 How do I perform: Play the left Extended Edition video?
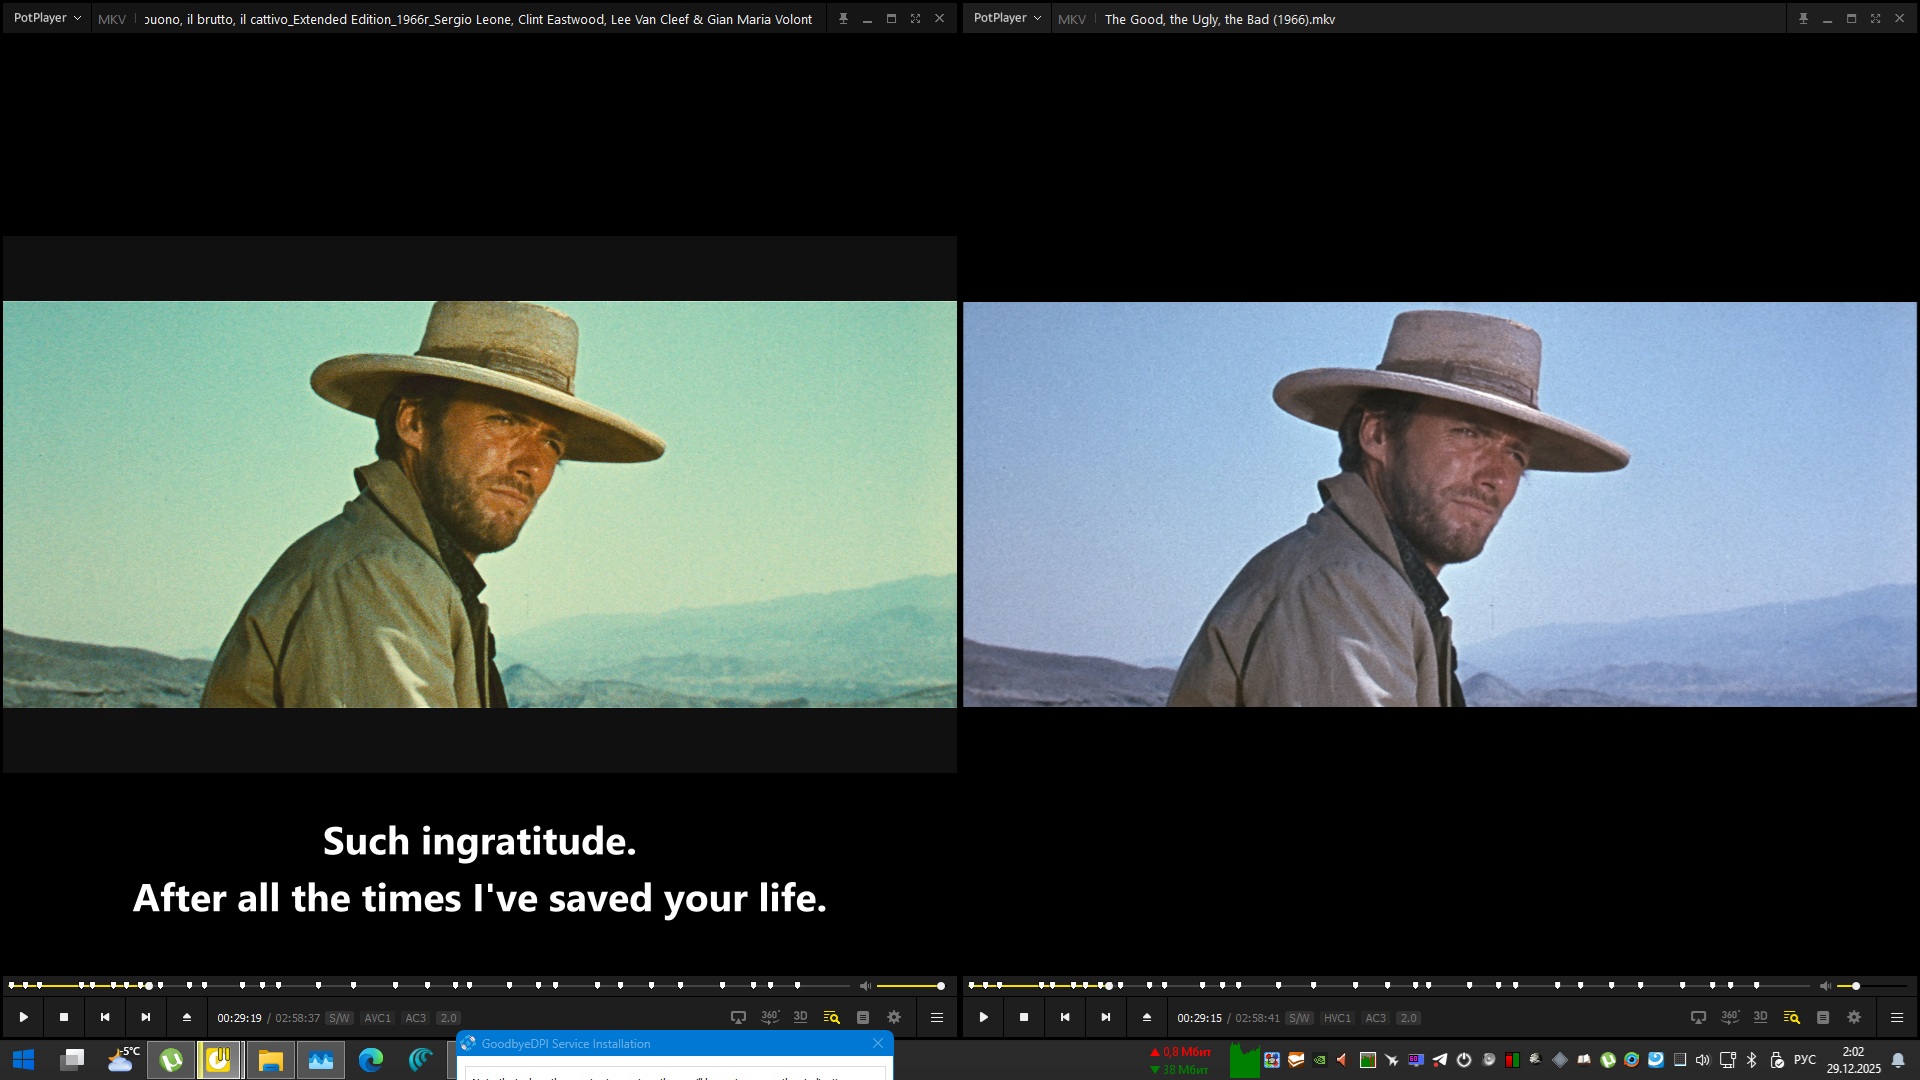pyautogui.click(x=24, y=1017)
